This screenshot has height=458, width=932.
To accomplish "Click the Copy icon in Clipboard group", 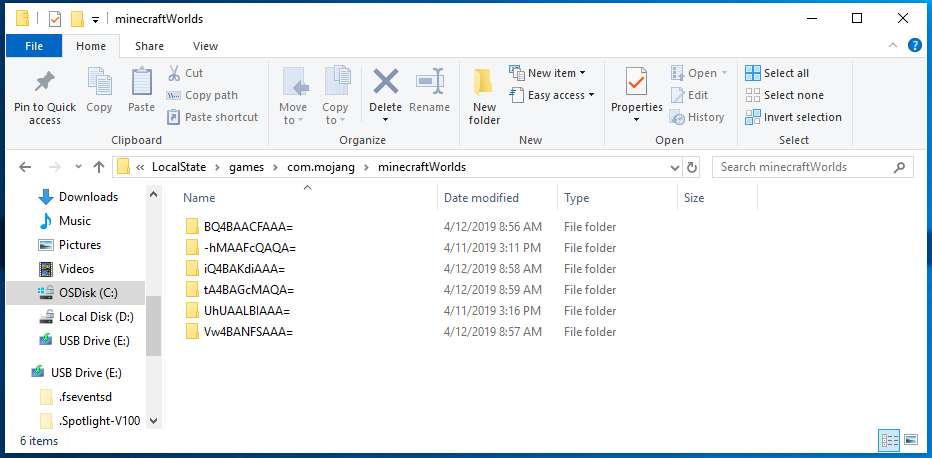I will click(x=99, y=81).
